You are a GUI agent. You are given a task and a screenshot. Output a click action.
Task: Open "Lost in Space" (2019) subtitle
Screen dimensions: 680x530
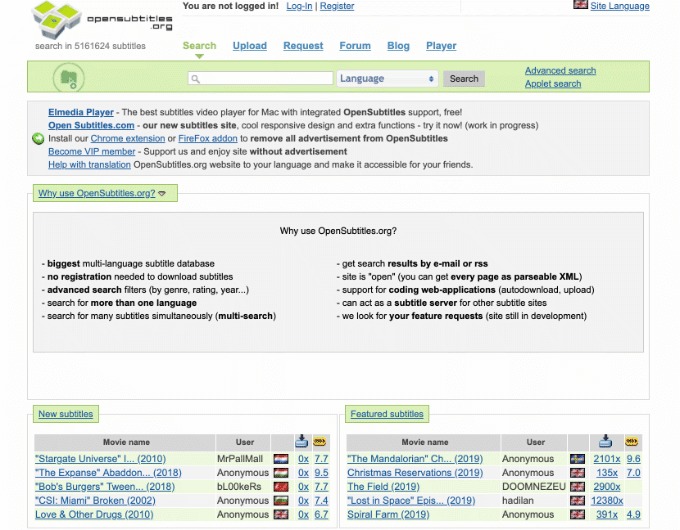tap(411, 501)
